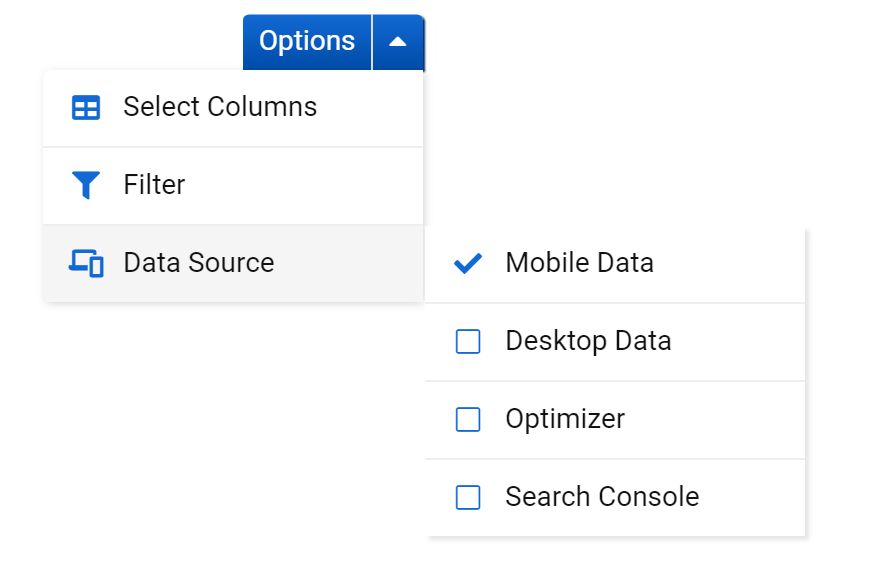Click the Data Source devices icon
Viewport: 887px width, 574px height.
point(86,263)
